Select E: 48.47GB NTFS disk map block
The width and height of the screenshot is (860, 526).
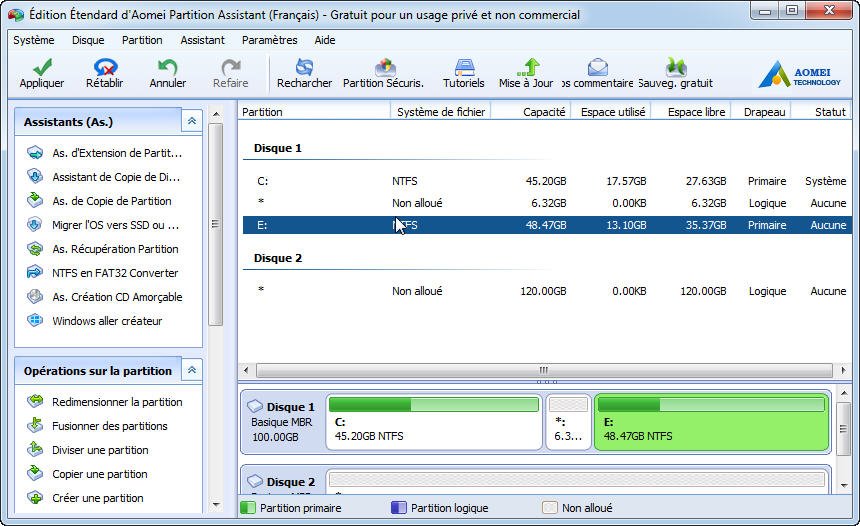click(712, 422)
